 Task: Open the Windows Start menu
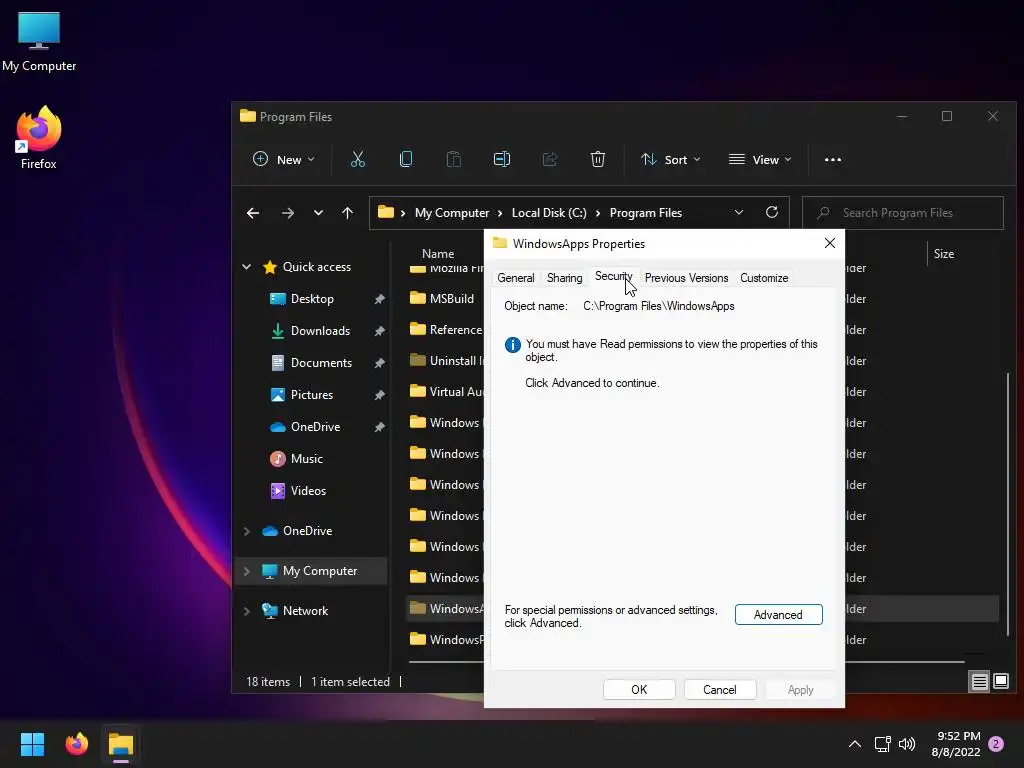pyautogui.click(x=32, y=744)
